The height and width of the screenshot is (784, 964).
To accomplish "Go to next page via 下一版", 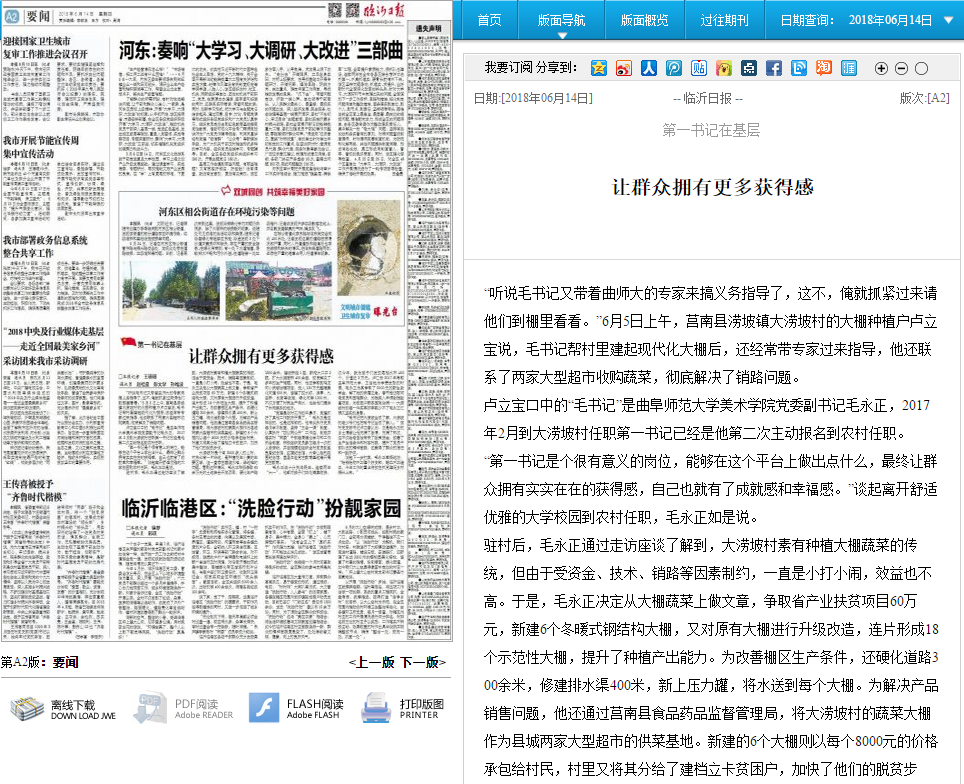I will coord(422,662).
